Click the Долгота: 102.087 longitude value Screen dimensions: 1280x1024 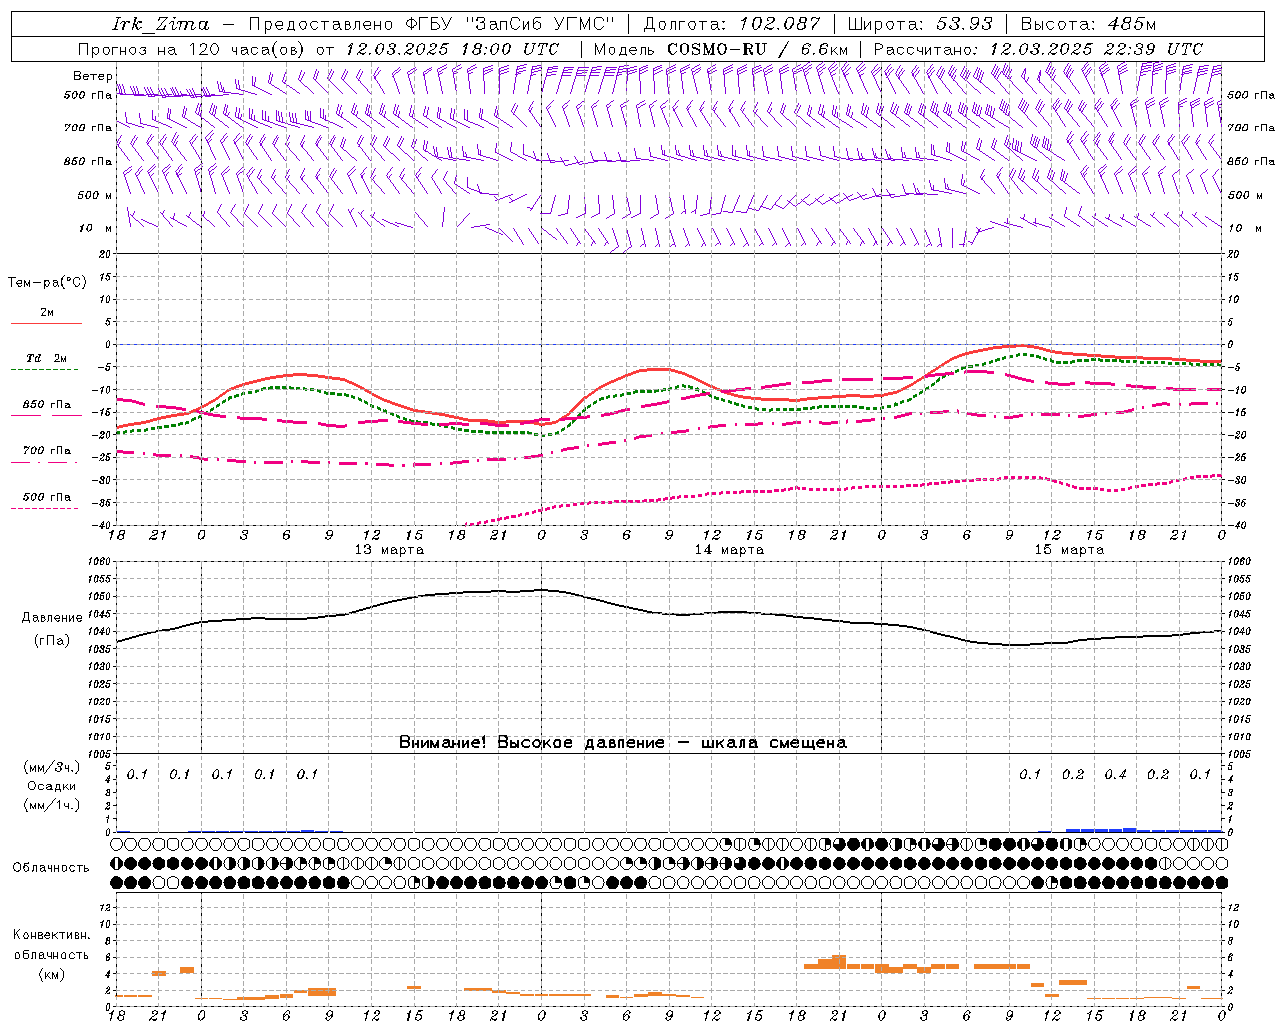tap(731, 24)
